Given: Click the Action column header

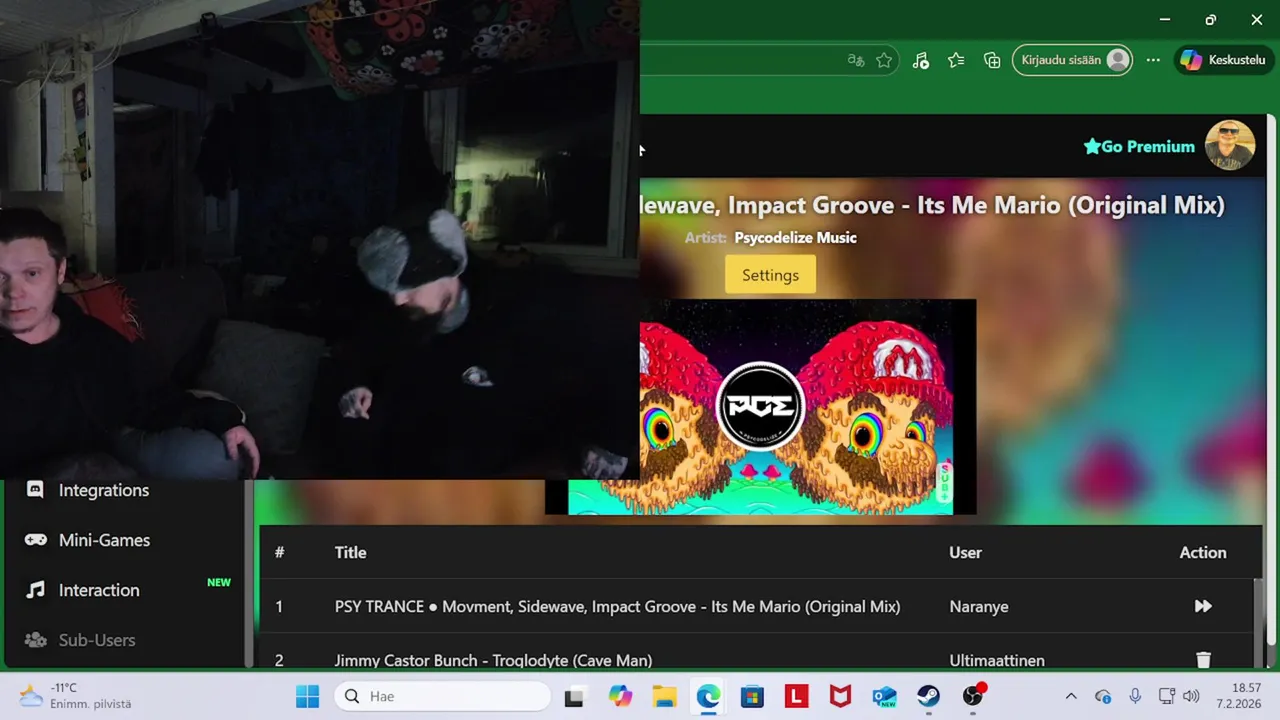Looking at the screenshot, I should (x=1202, y=552).
